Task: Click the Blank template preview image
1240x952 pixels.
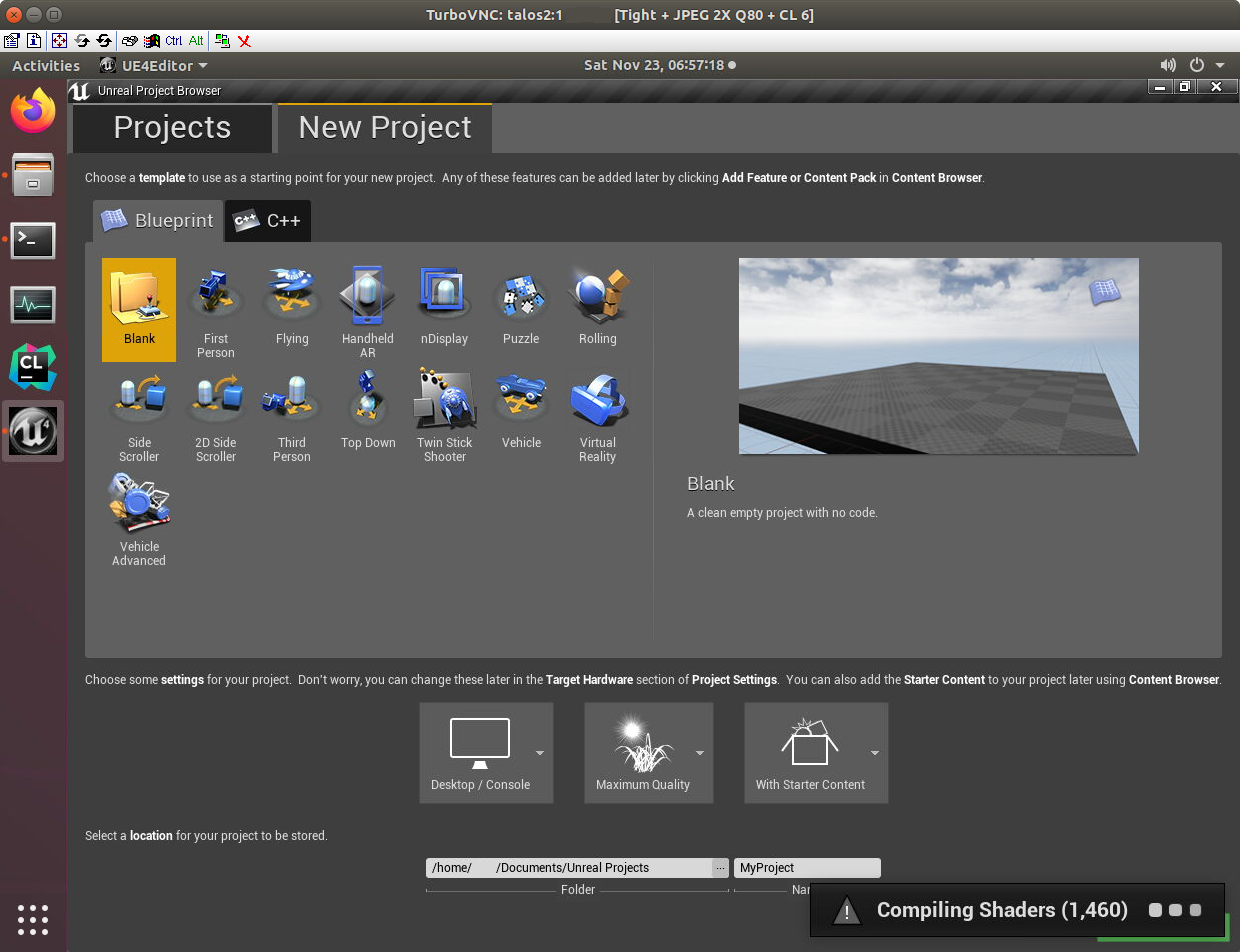Action: coord(938,356)
